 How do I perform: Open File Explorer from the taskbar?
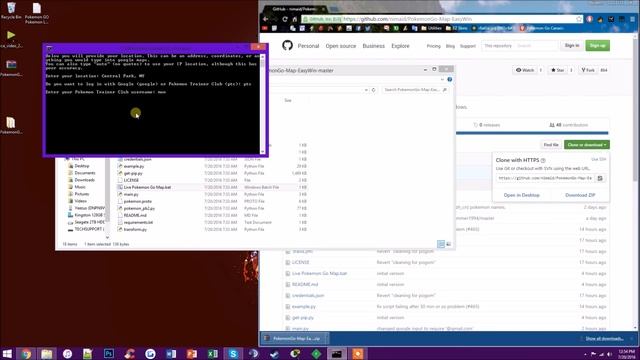pyautogui.click(x=47, y=354)
